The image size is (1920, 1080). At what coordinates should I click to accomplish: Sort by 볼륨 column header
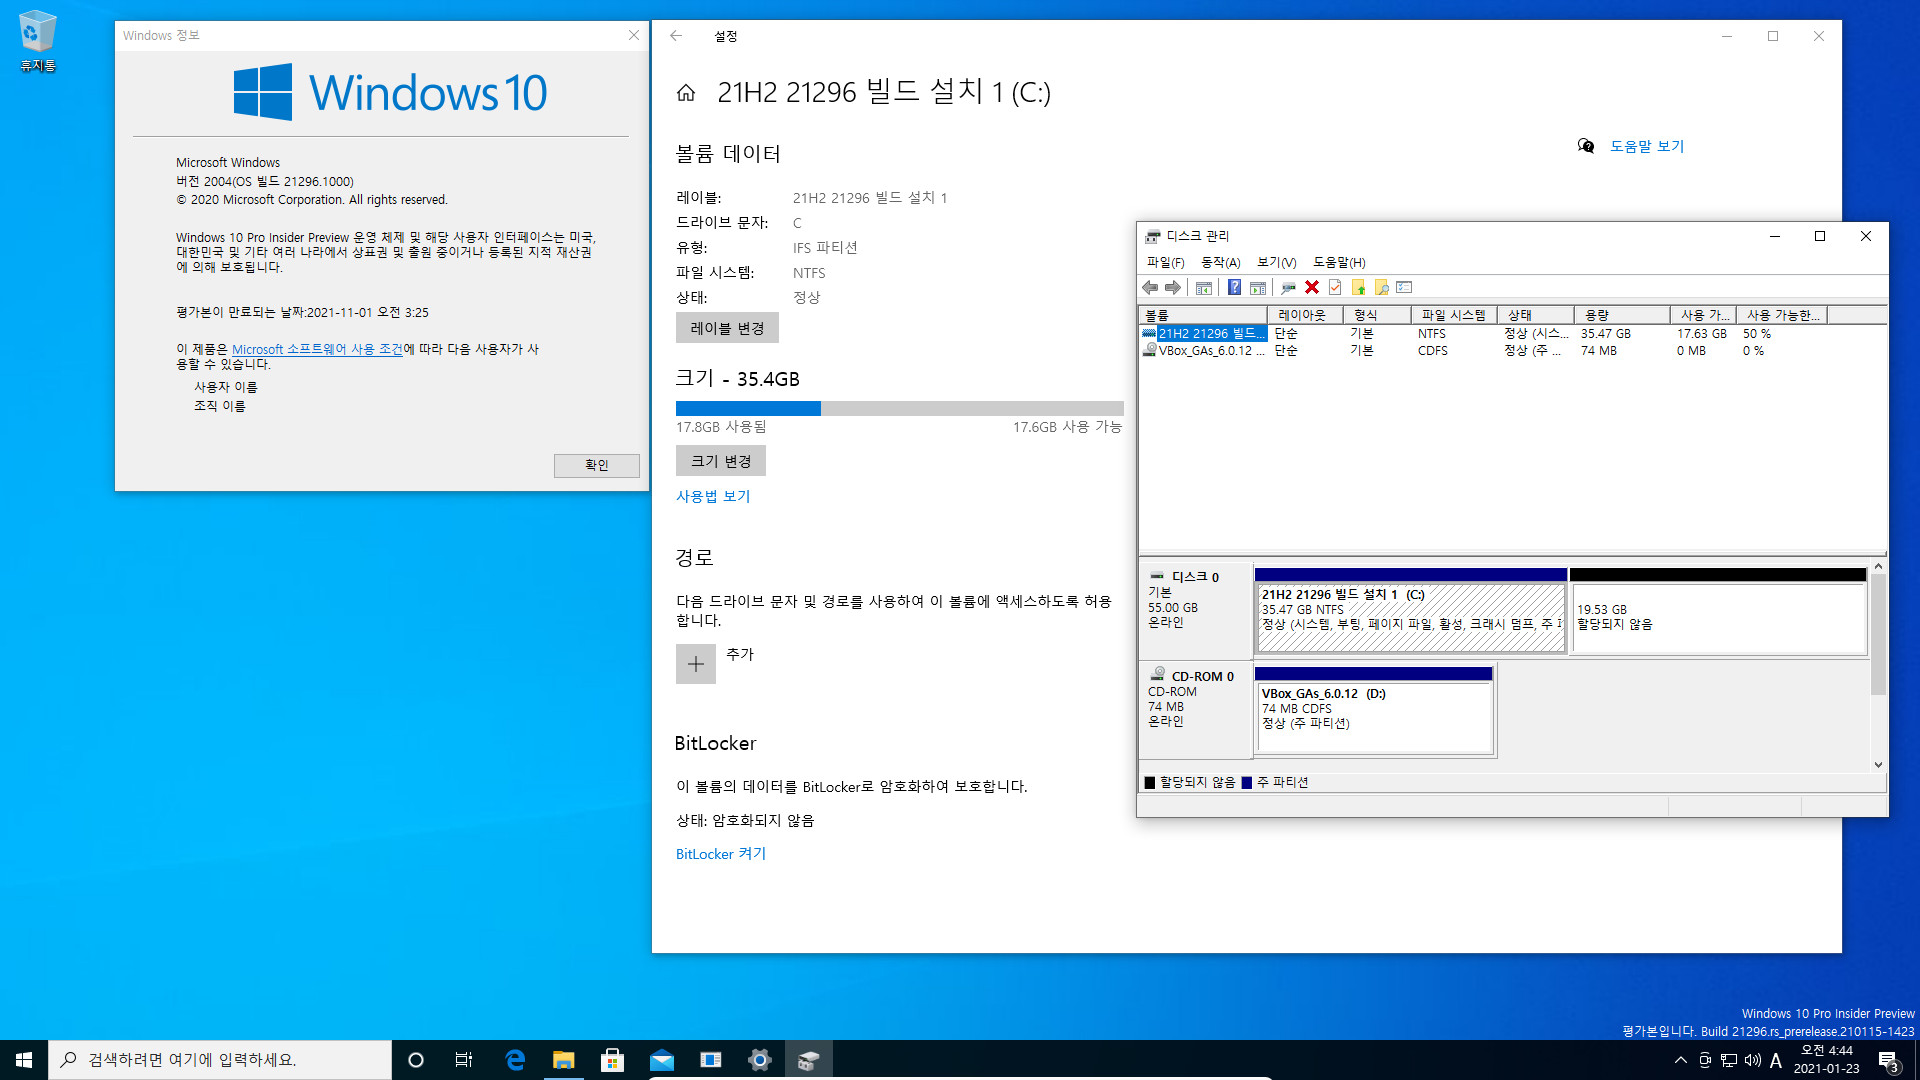coord(1203,315)
